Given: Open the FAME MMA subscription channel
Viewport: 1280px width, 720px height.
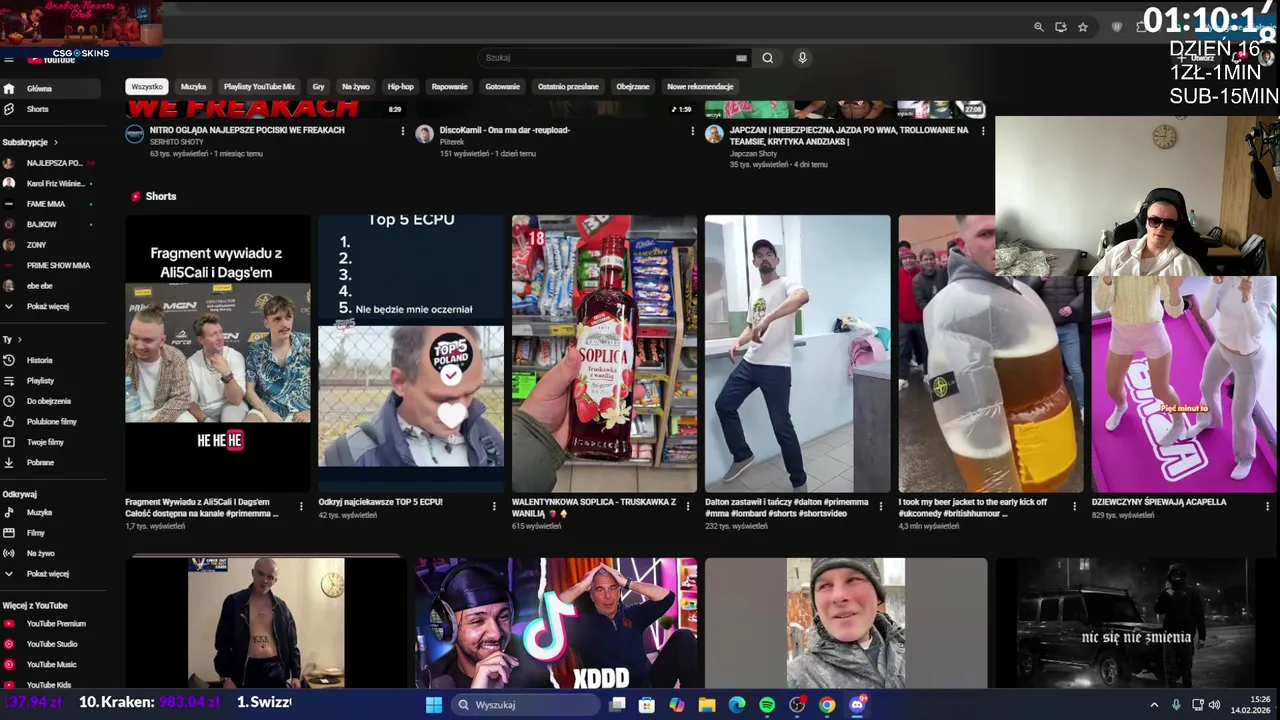Looking at the screenshot, I should tap(50, 204).
